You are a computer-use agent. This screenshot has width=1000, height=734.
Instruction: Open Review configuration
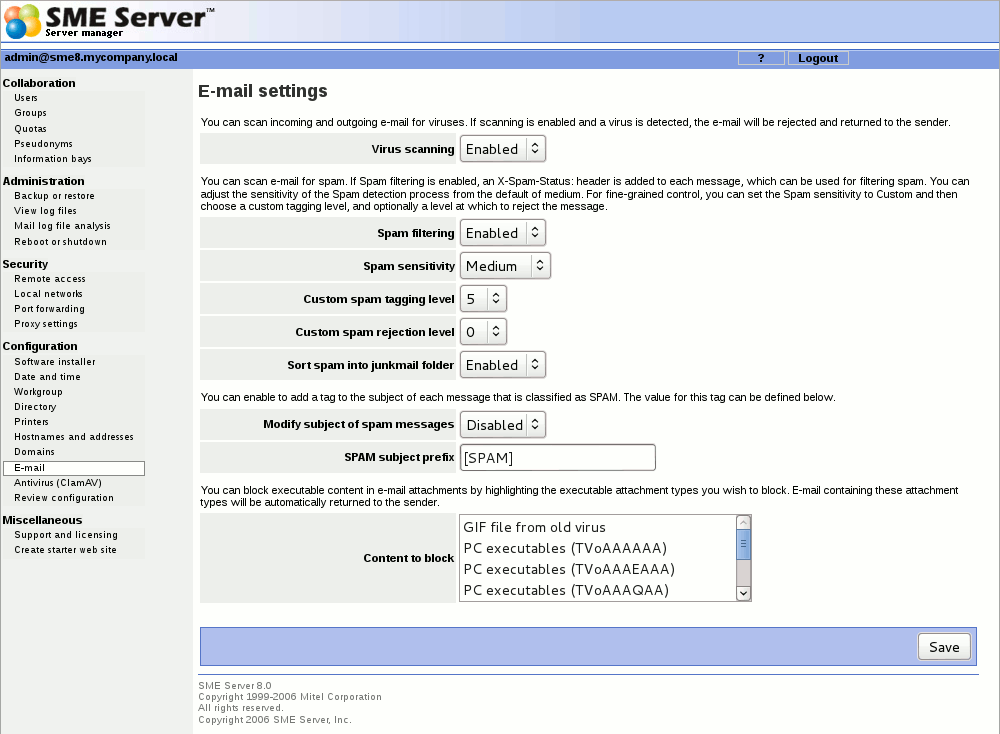(64, 498)
